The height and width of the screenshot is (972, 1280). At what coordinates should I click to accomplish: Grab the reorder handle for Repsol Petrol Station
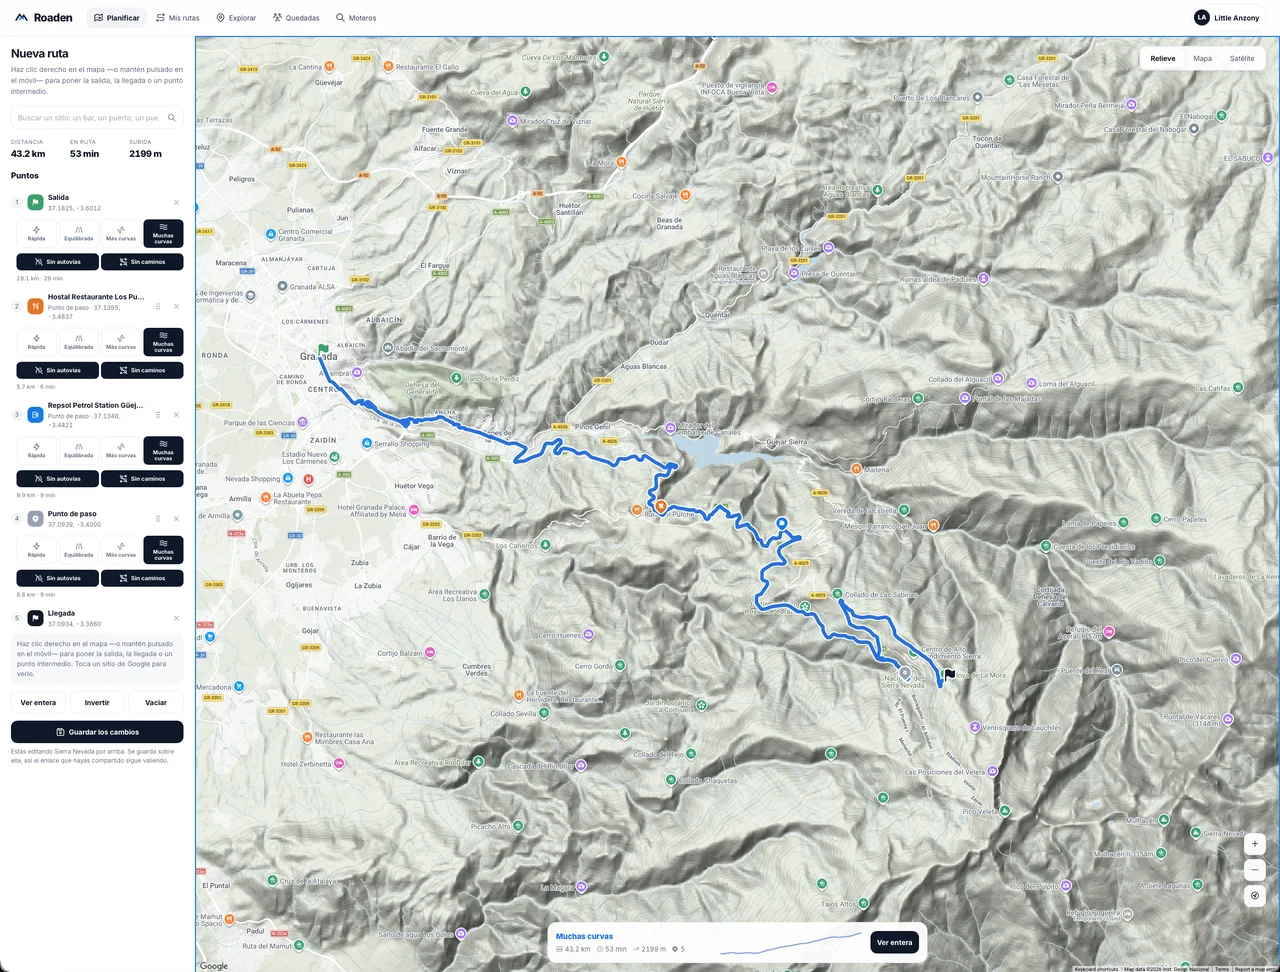(158, 414)
